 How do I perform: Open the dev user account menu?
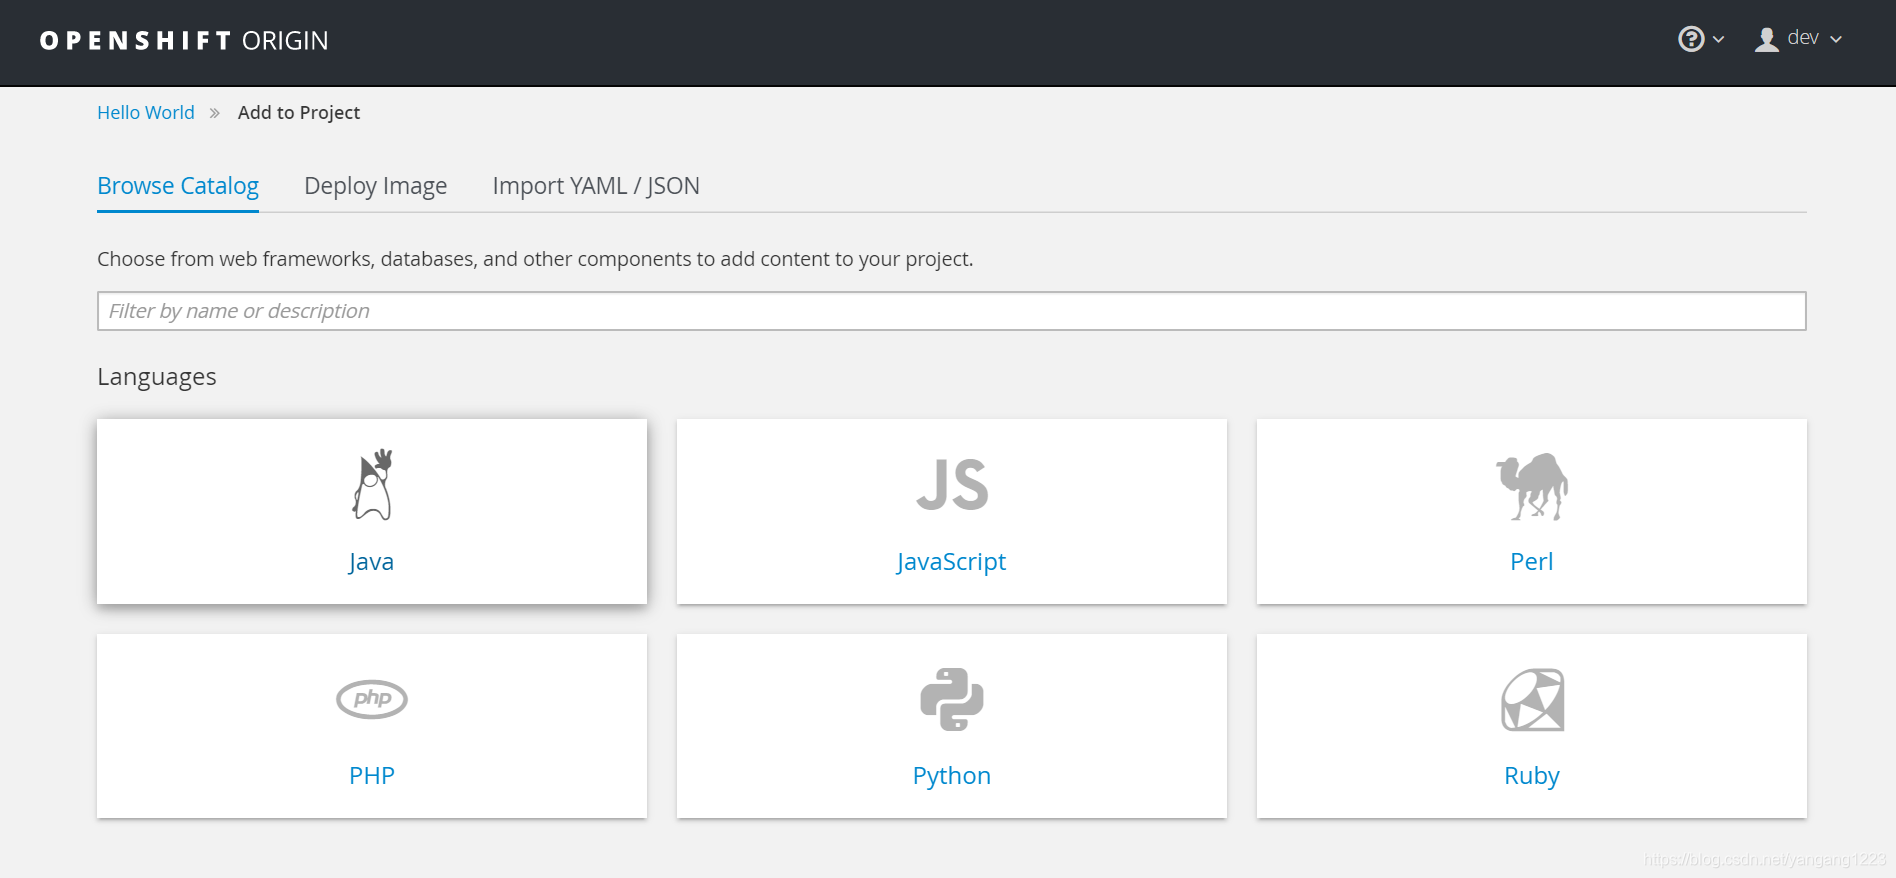click(1798, 39)
